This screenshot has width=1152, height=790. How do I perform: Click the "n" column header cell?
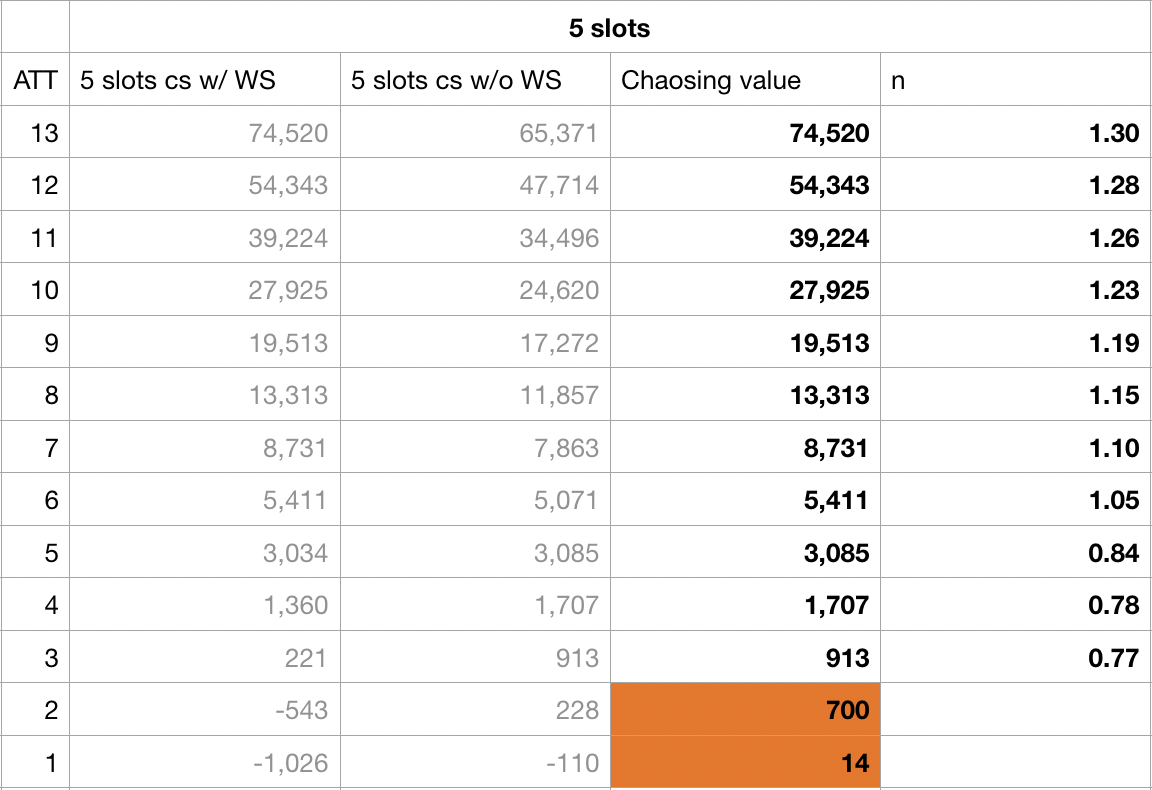pos(1015,81)
